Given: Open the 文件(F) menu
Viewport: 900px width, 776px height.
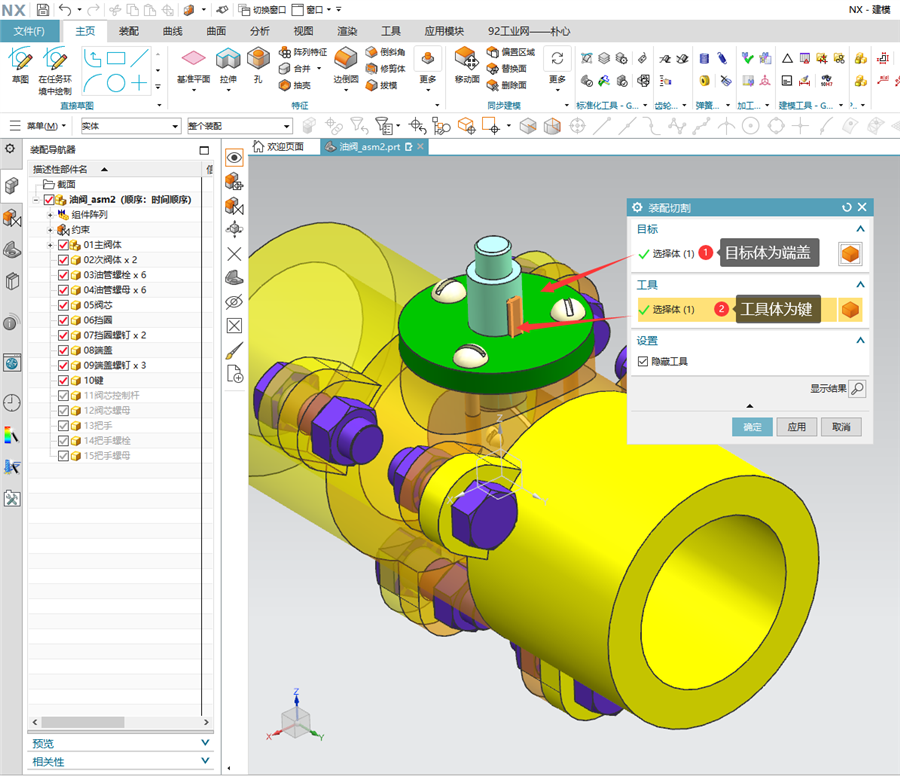Looking at the screenshot, I should 29,31.
